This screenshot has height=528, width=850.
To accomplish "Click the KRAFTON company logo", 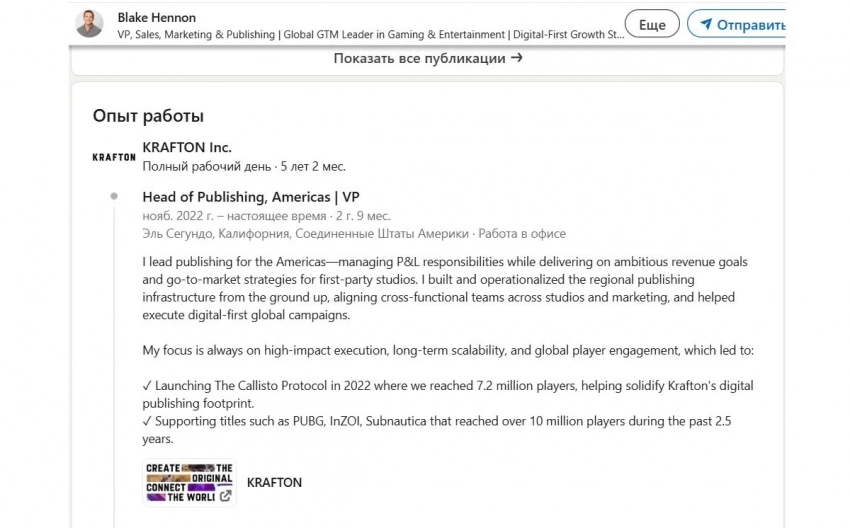I will (x=114, y=157).
